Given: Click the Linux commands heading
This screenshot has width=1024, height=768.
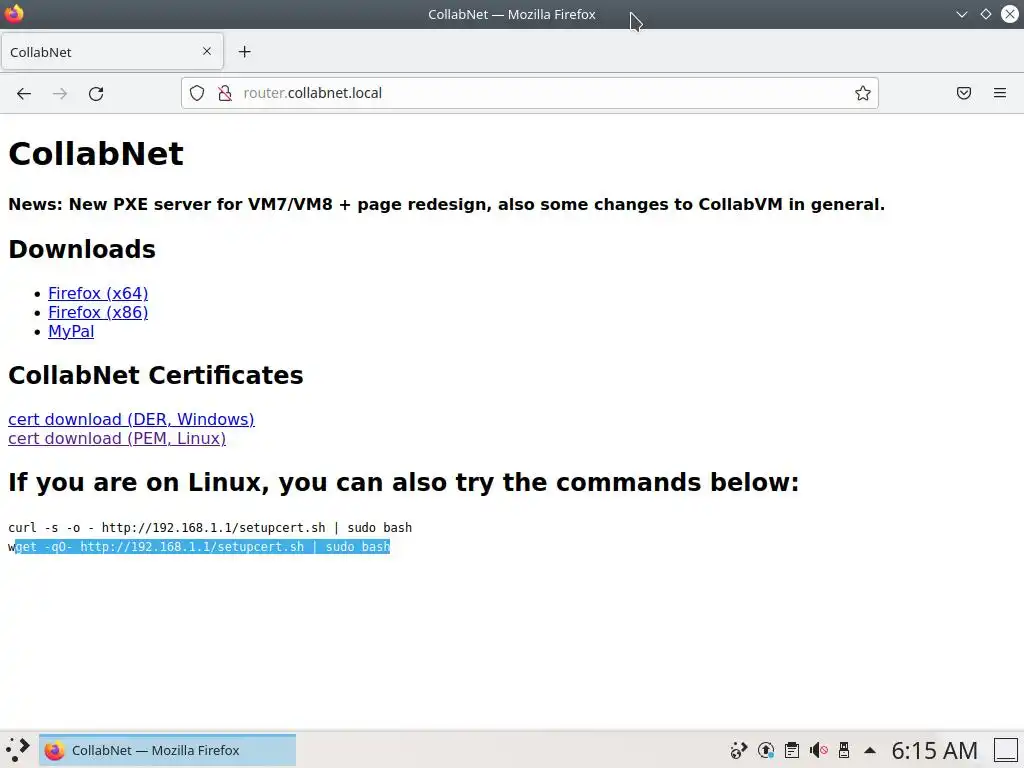Looking at the screenshot, I should 404,483.
